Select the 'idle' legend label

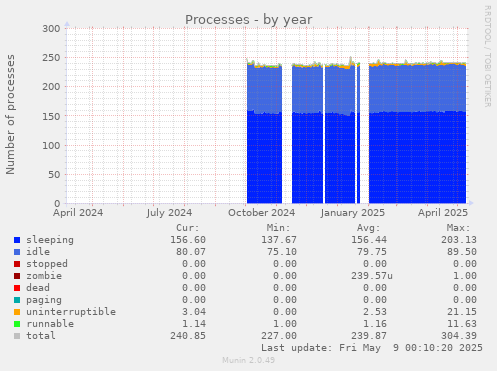pos(38,252)
